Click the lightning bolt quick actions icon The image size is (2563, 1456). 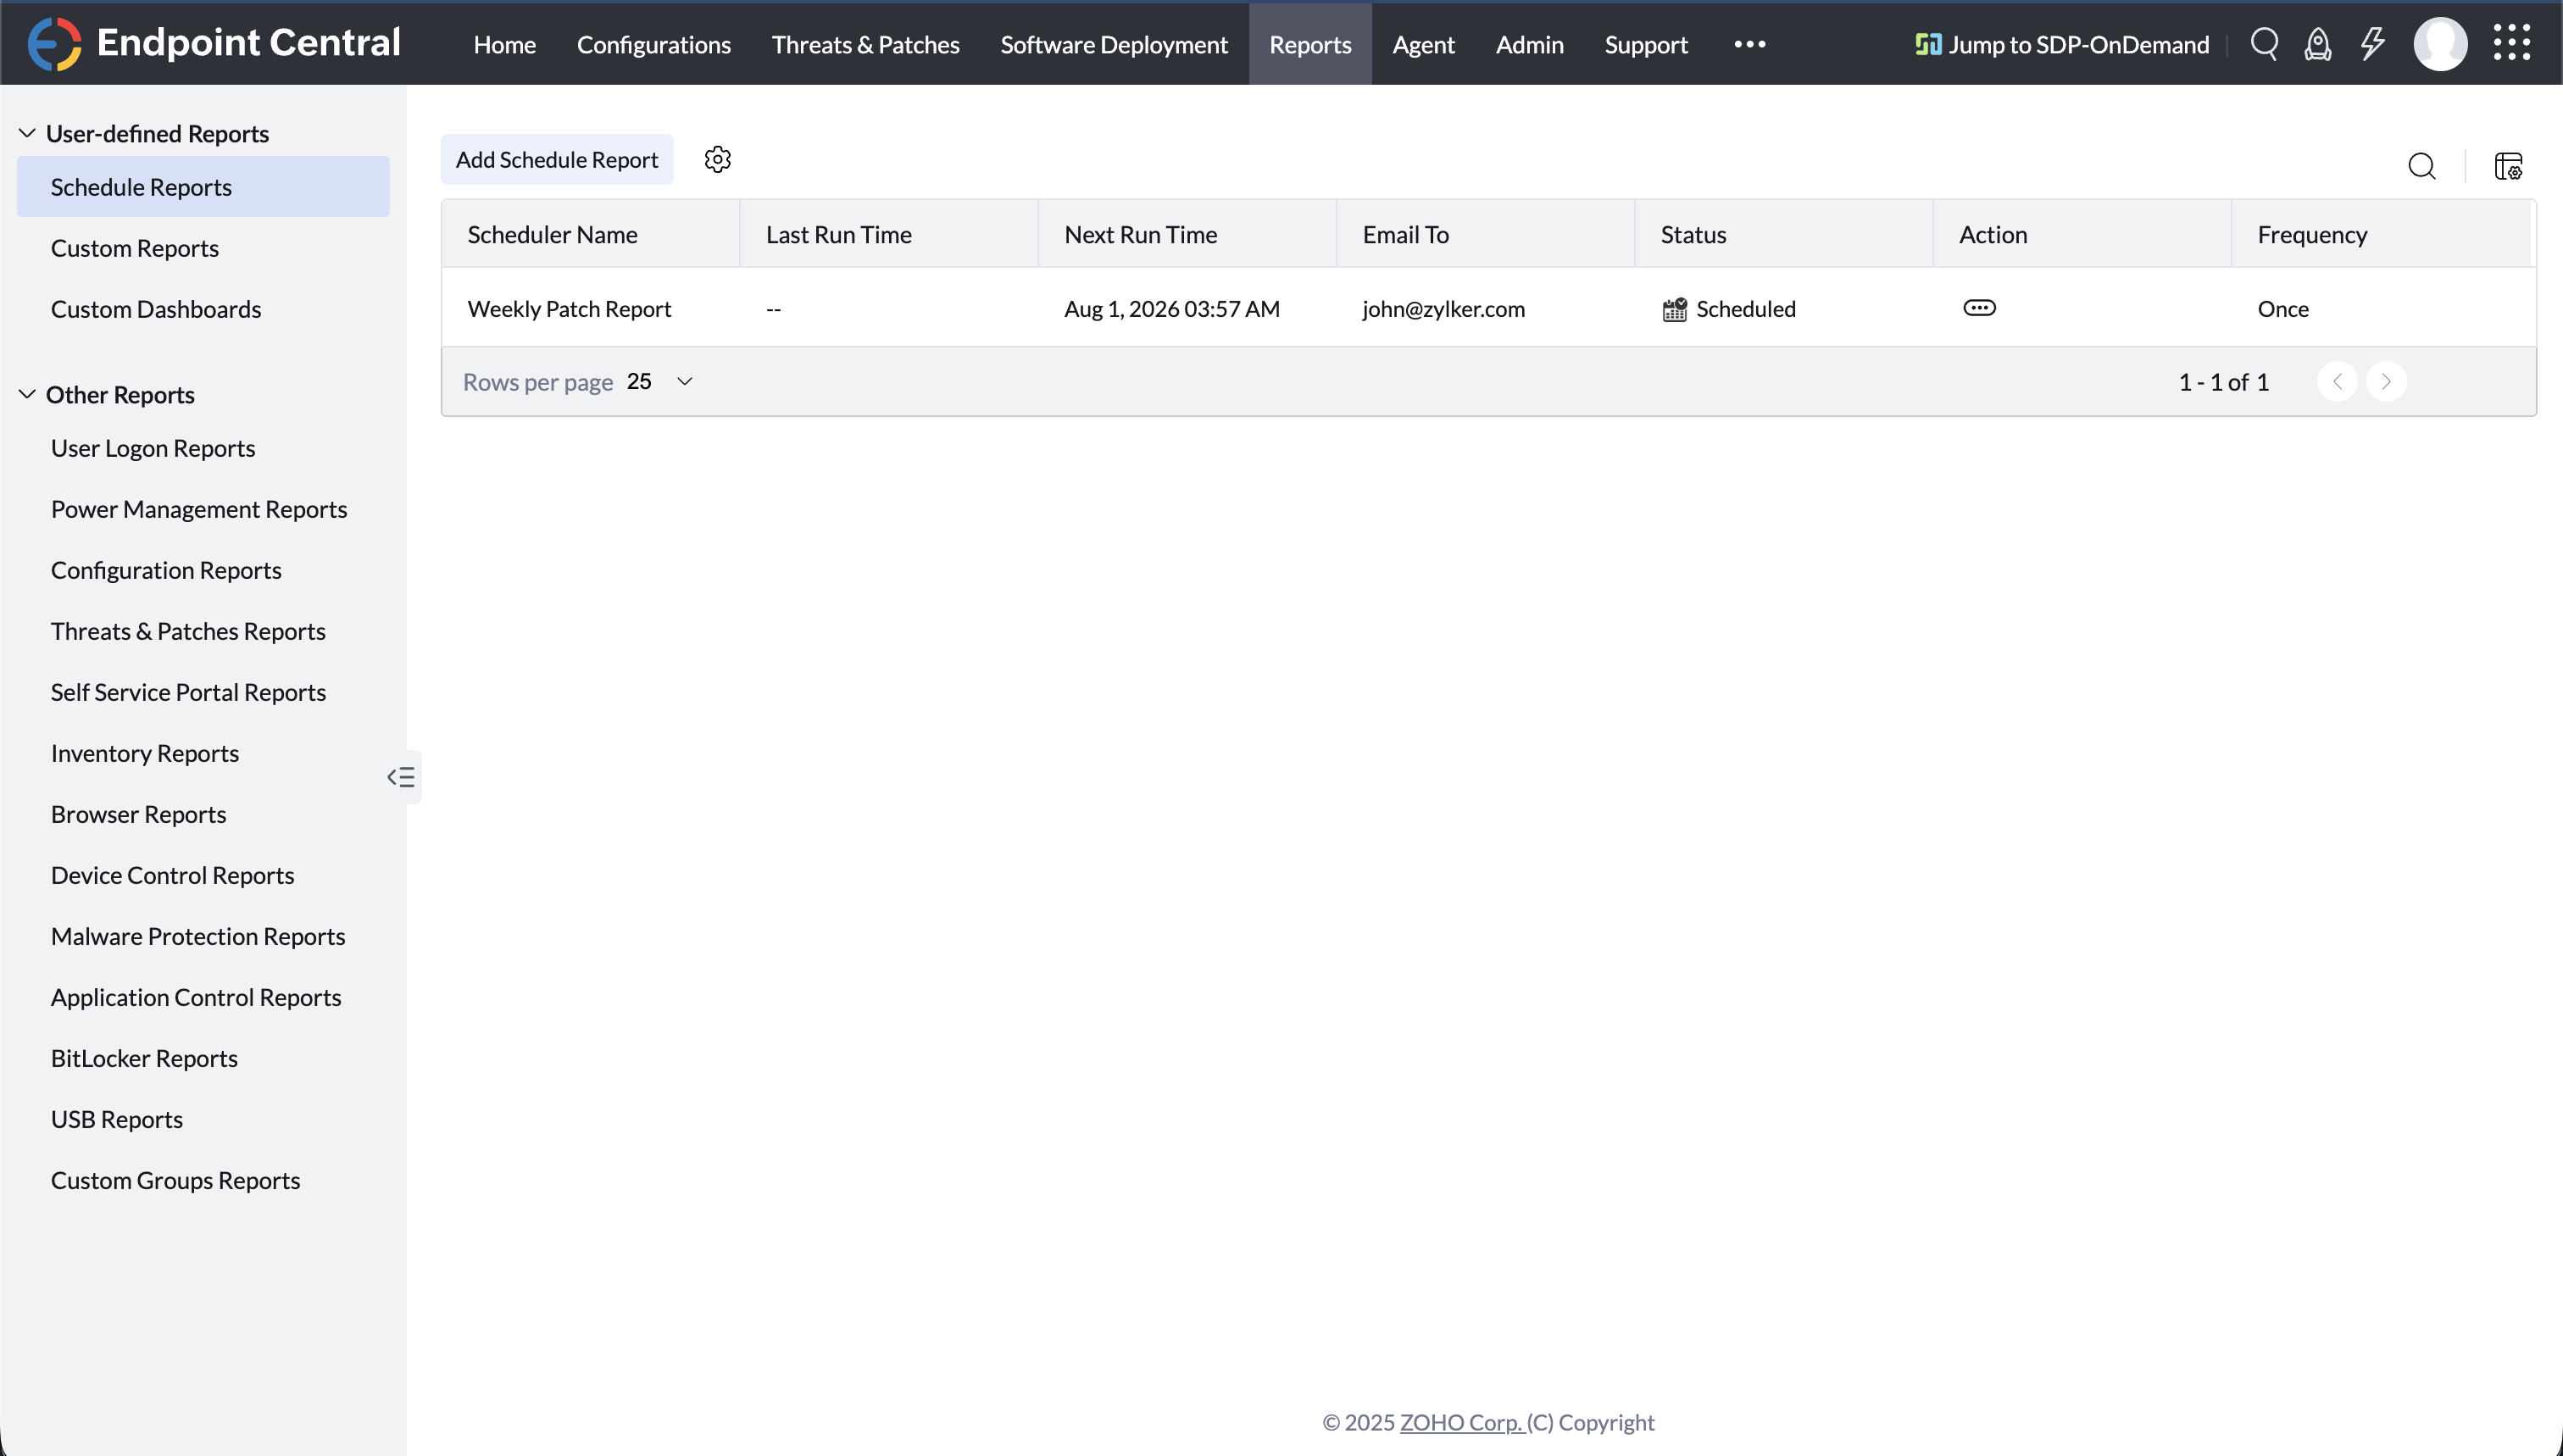[x=2372, y=44]
